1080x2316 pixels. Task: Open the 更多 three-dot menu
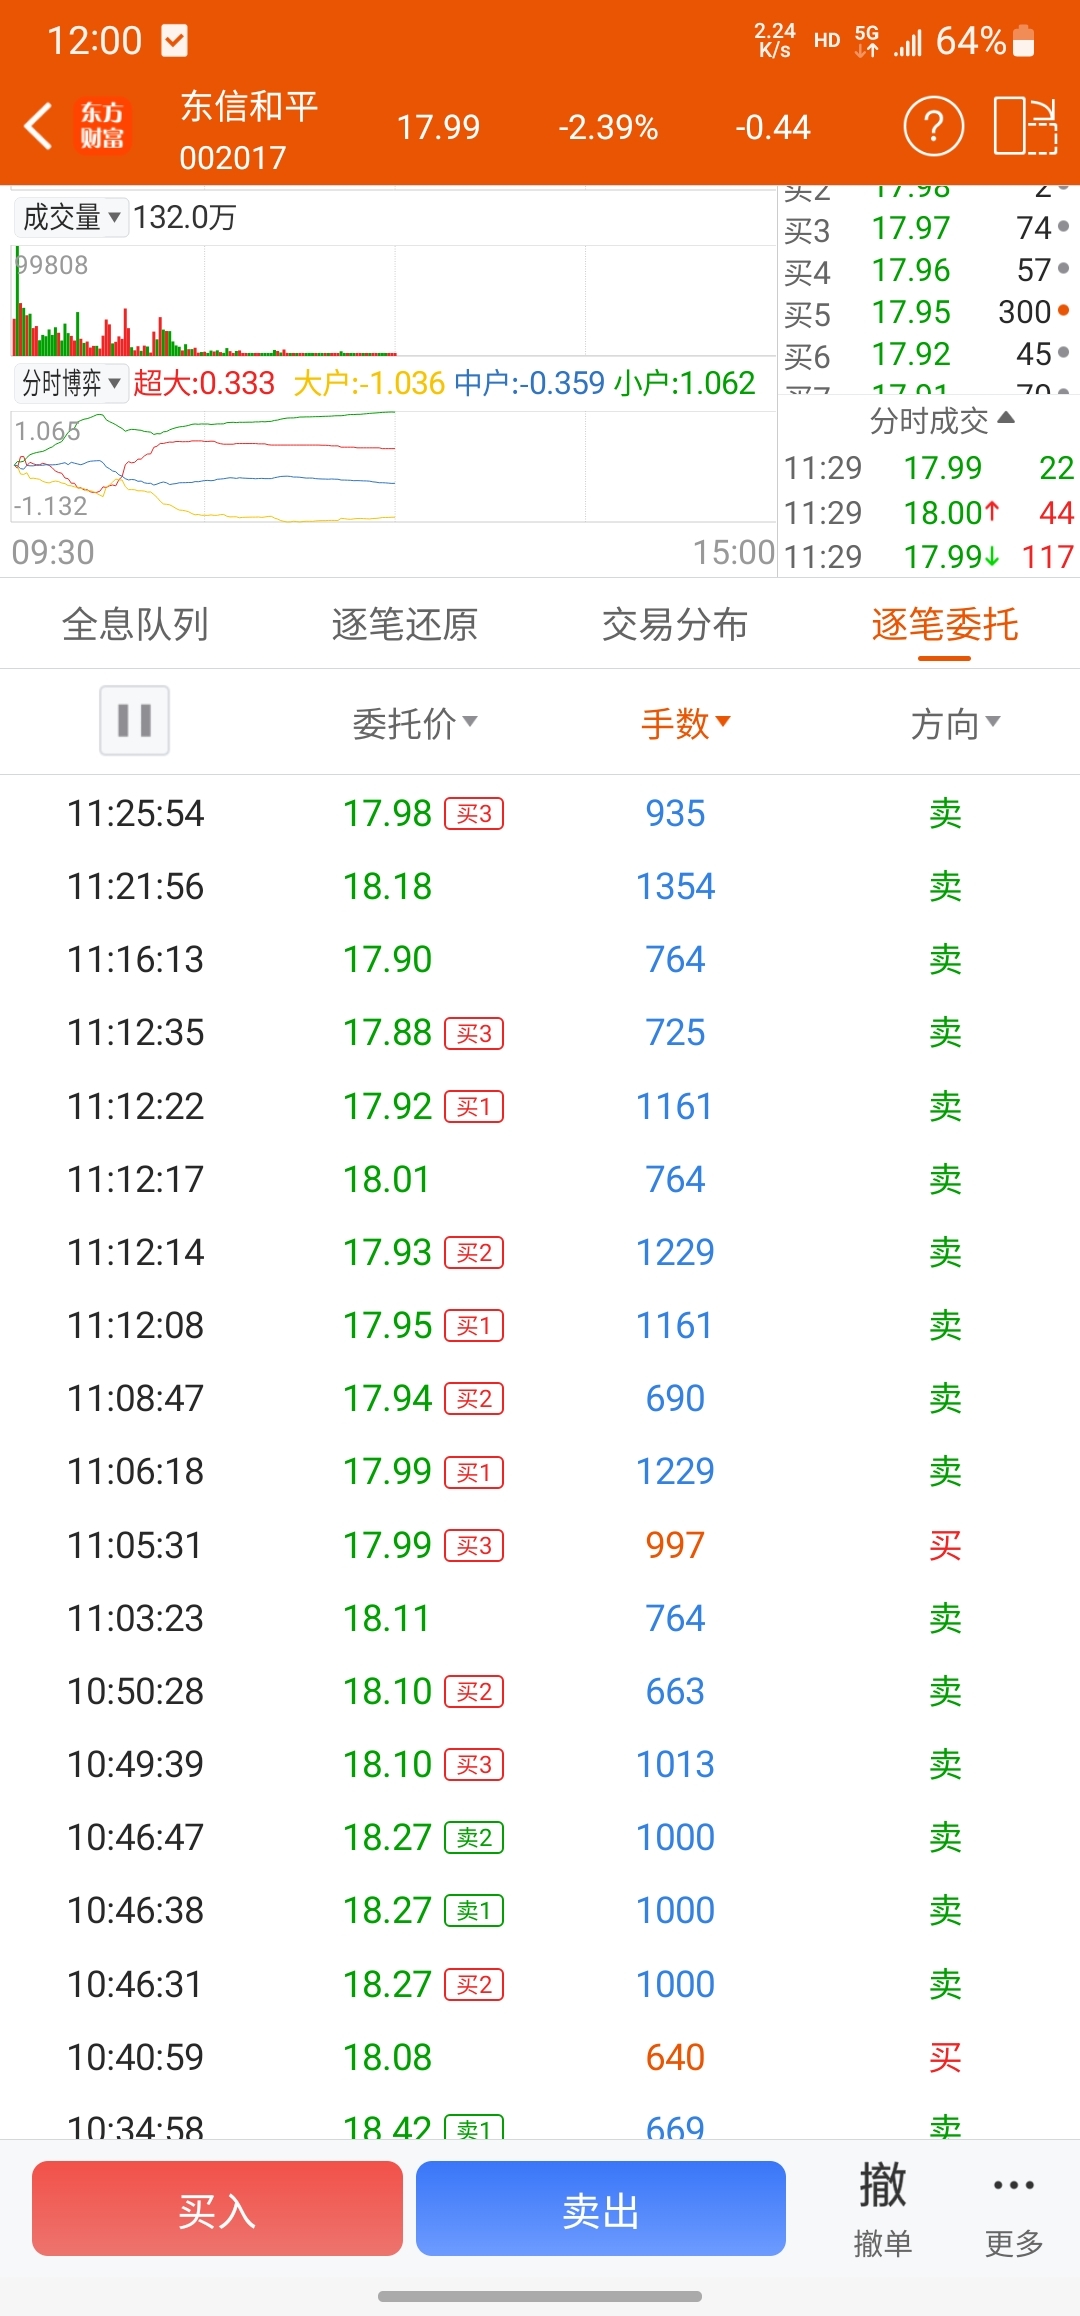(1014, 2210)
